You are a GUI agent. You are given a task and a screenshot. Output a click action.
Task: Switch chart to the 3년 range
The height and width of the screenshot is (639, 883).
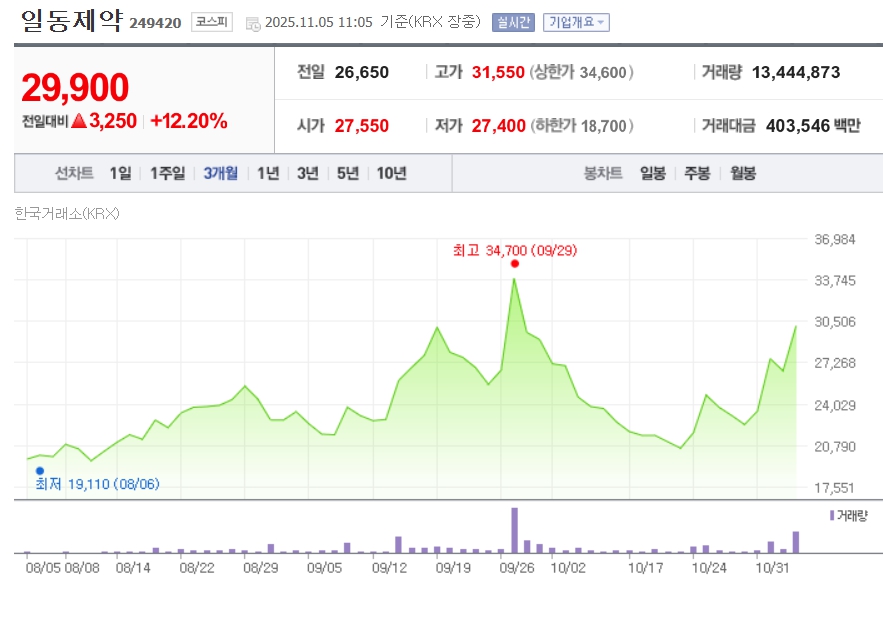[x=308, y=173]
